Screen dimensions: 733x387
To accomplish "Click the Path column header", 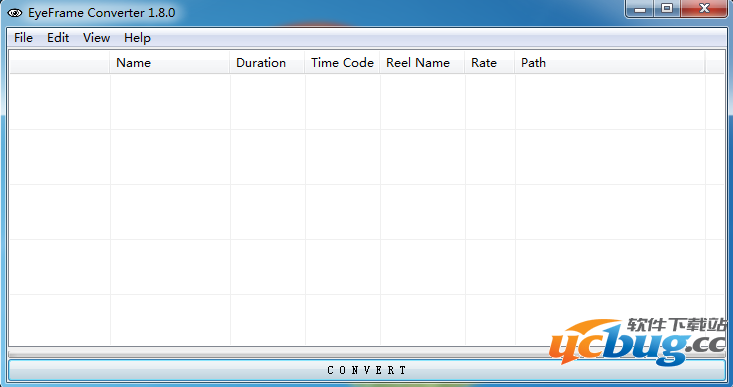I will [610, 63].
